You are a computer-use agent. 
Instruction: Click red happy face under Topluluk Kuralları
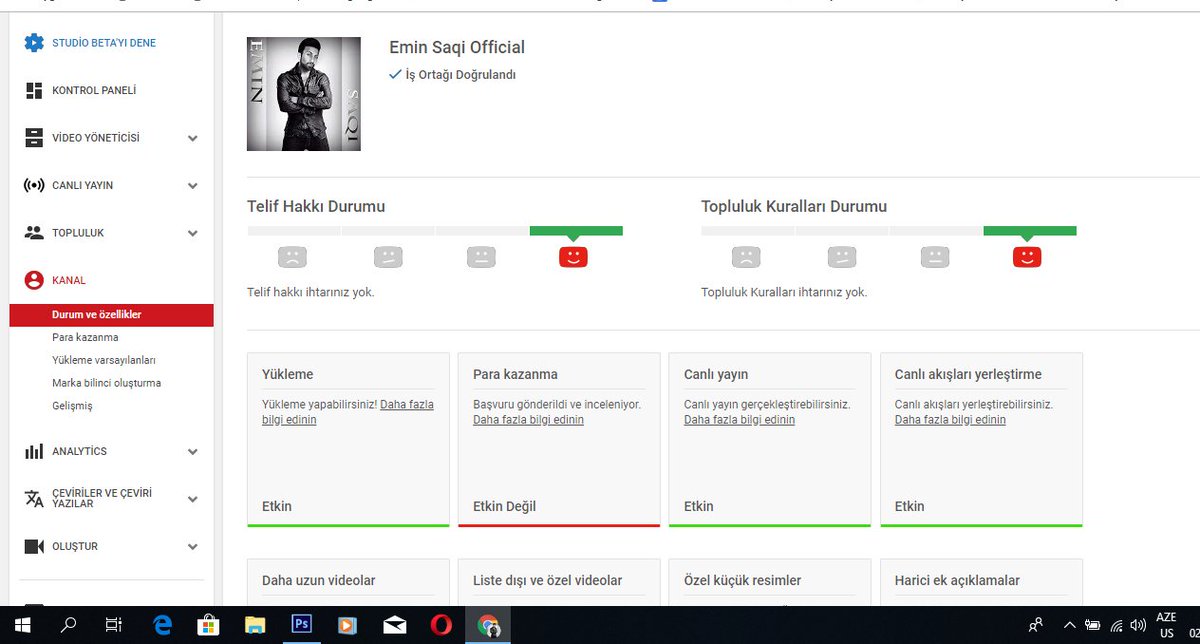point(1027,257)
